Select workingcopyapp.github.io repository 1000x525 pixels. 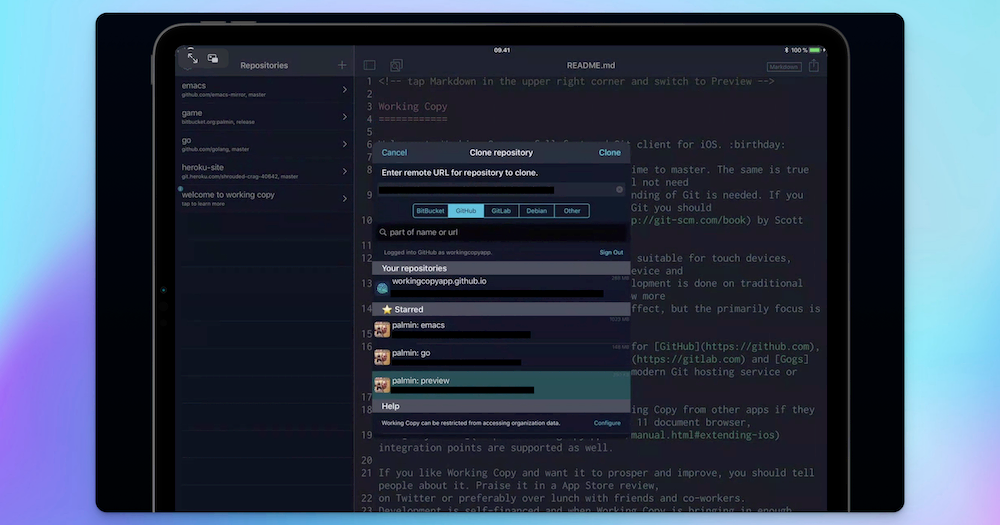[501, 288]
